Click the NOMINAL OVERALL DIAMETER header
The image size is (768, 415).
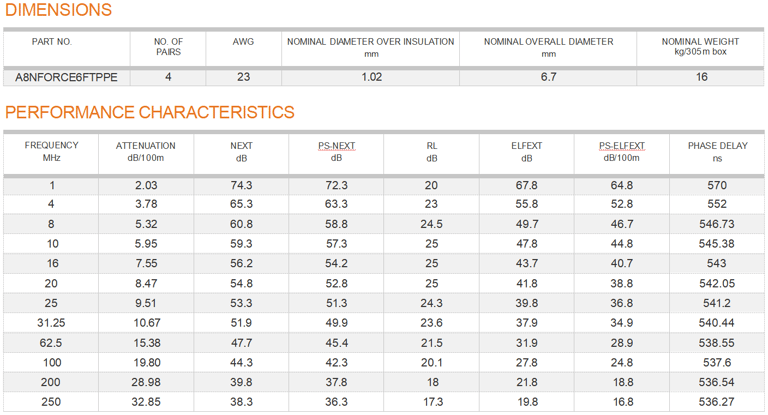pos(548,42)
